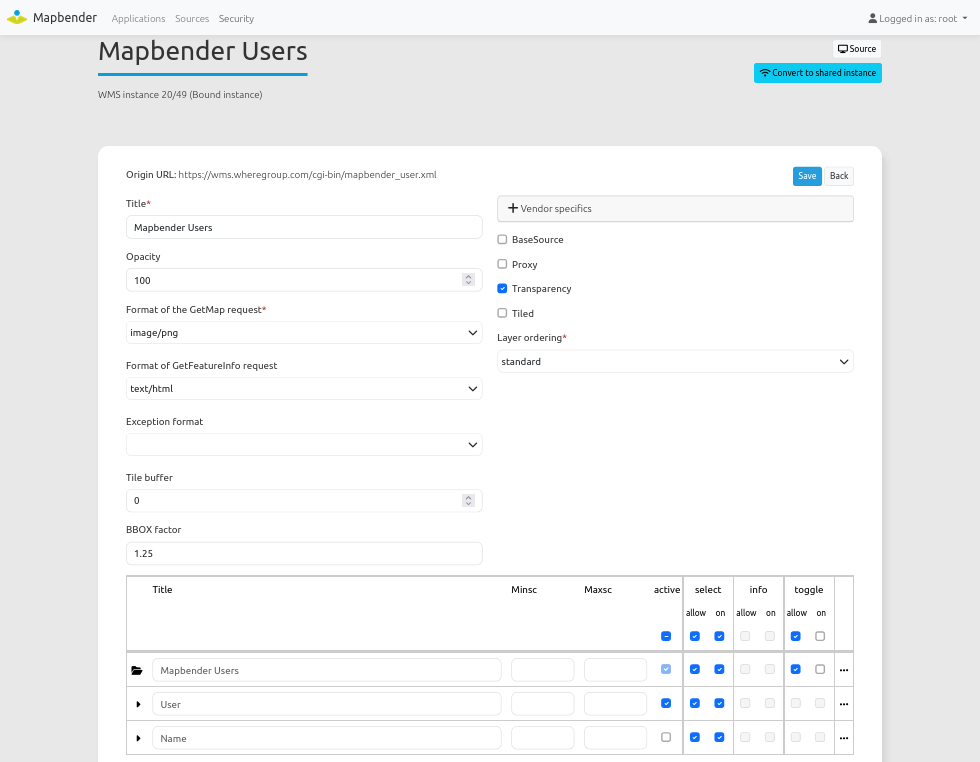Image resolution: width=980 pixels, height=762 pixels.
Task: Uncheck select allow in User row
Action: coord(694,703)
